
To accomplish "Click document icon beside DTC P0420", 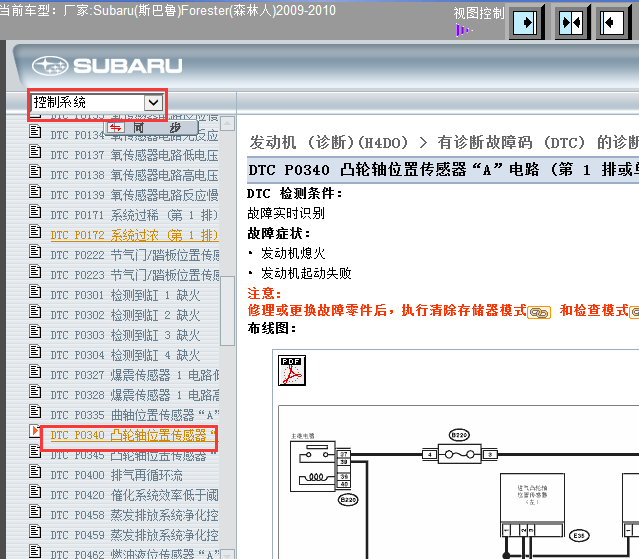I will coord(35,491).
